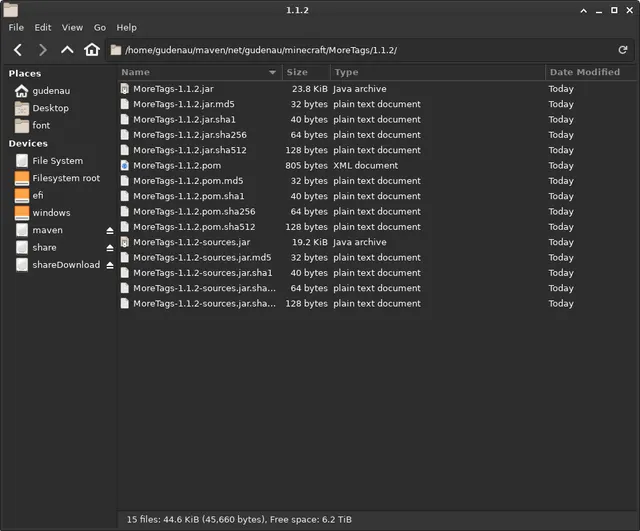Go back with the left arrow icon
Viewport: 640px width, 531px height.
pos(18,50)
